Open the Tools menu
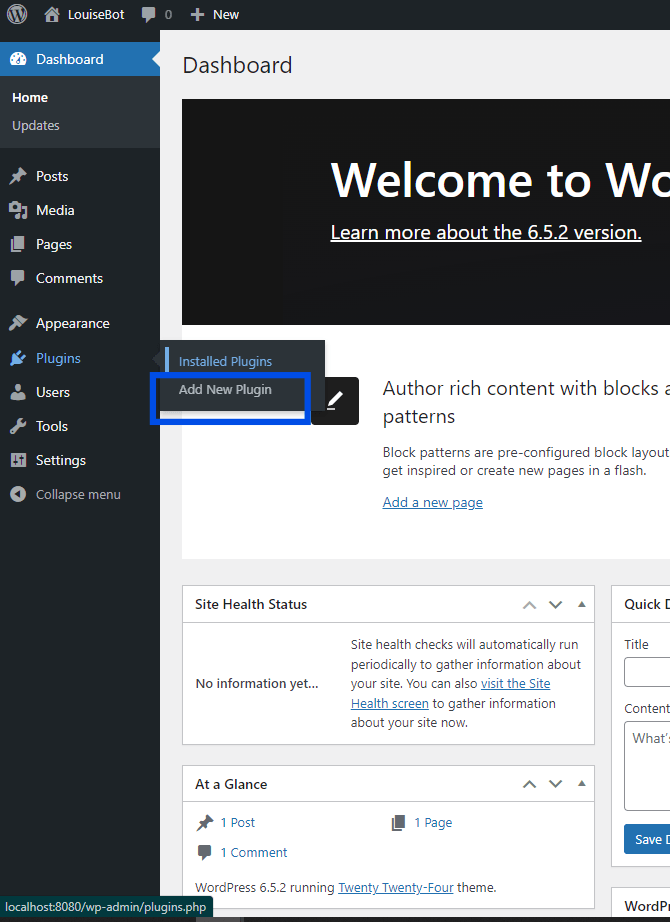The height and width of the screenshot is (922, 670). pos(79,426)
